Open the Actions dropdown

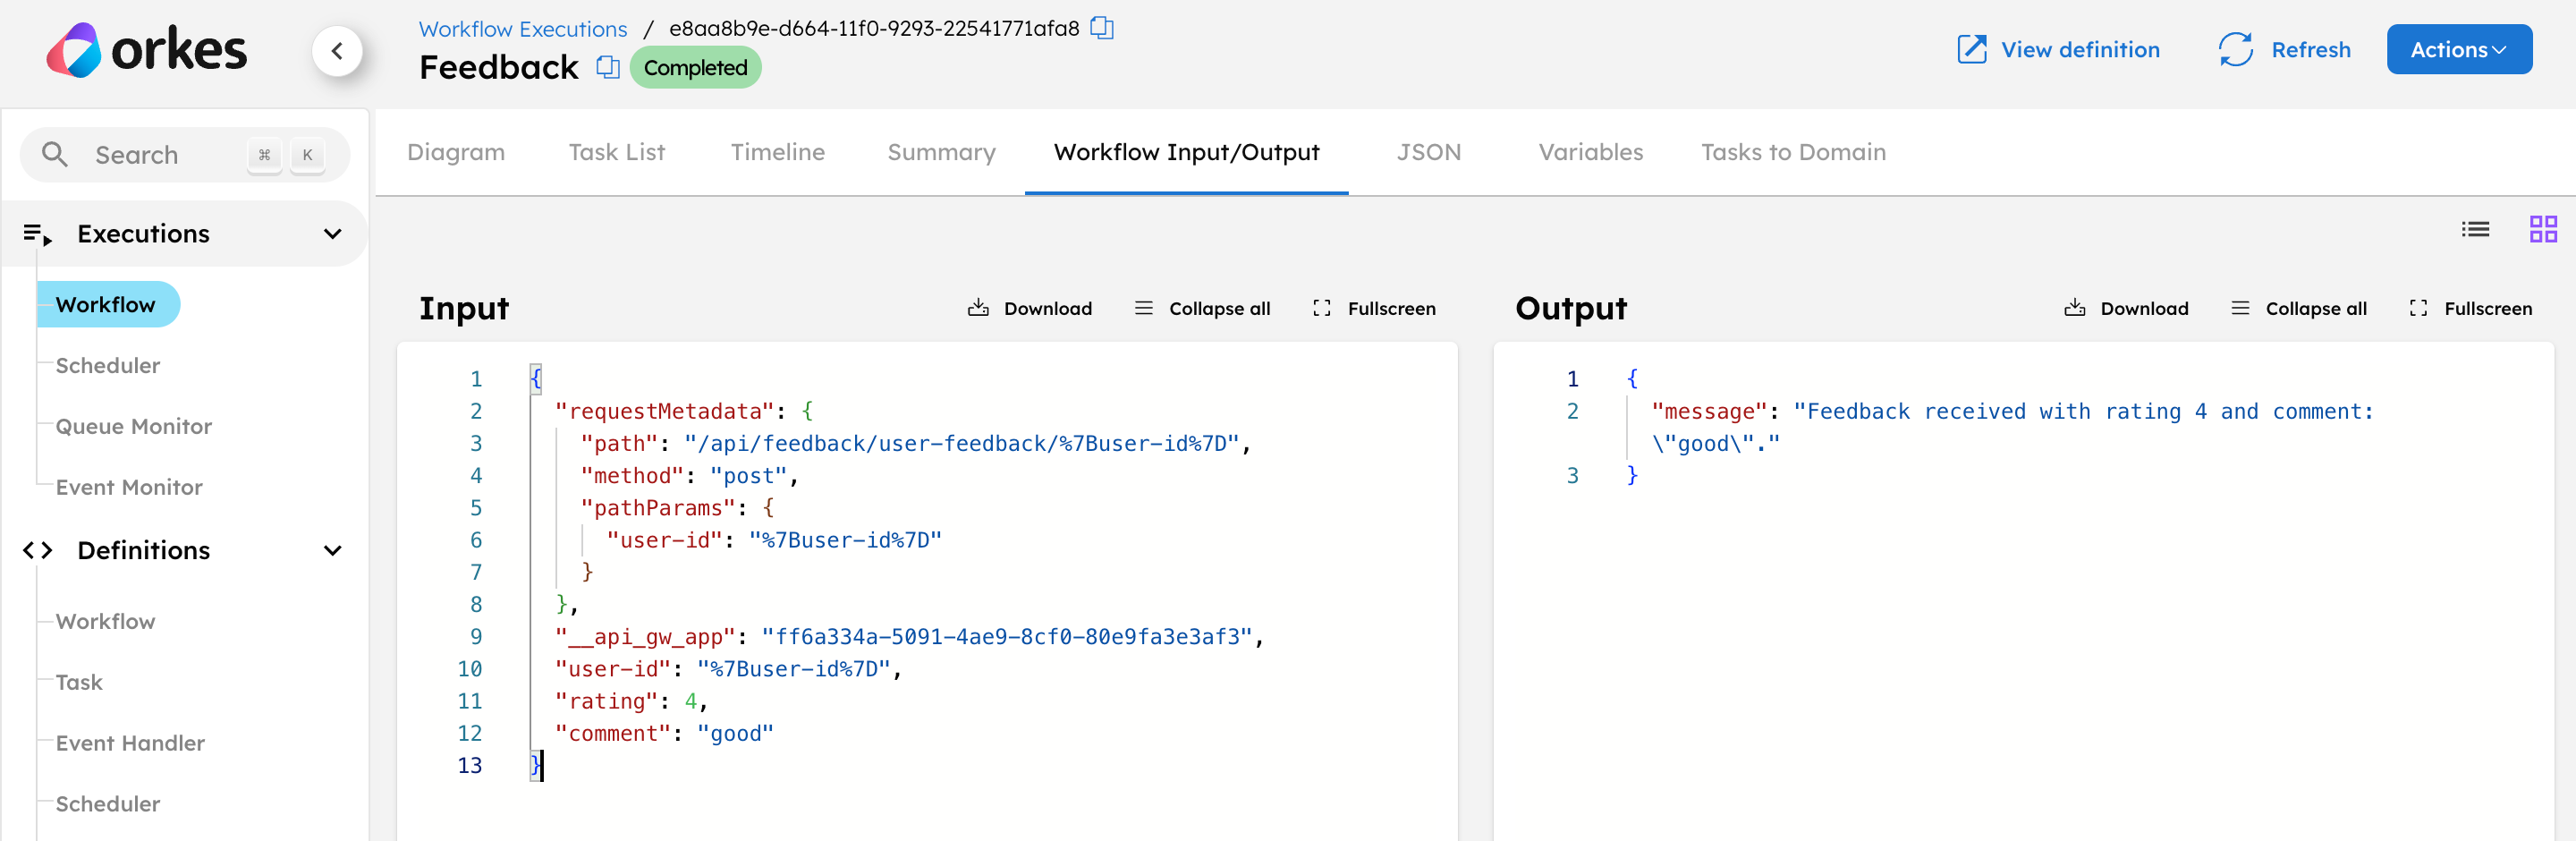(2458, 50)
